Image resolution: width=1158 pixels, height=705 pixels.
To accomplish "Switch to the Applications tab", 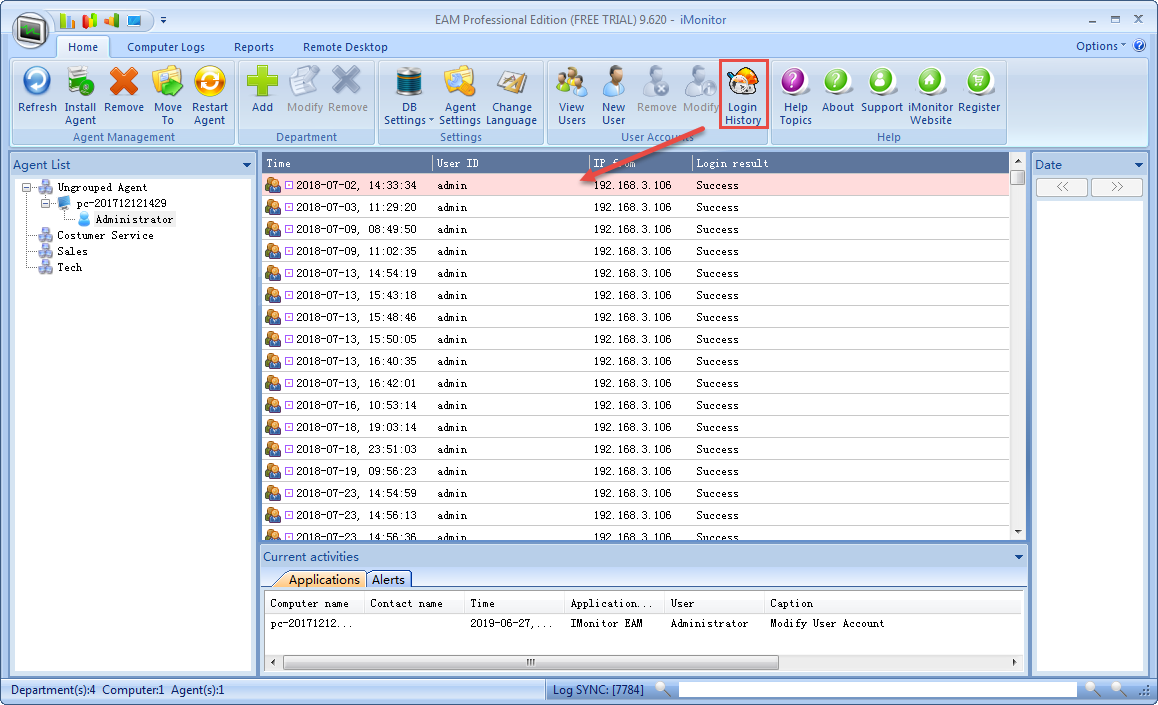I will pos(323,580).
